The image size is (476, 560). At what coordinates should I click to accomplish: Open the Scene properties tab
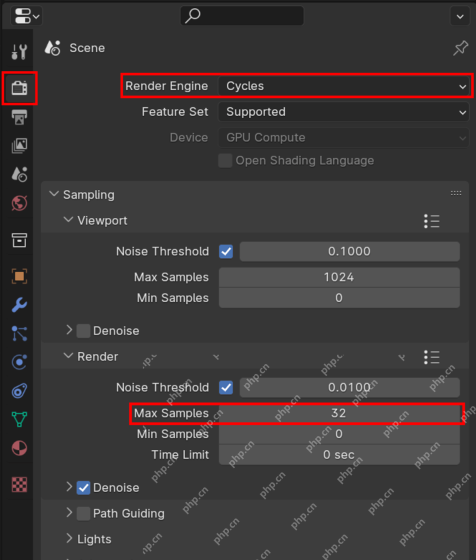[x=19, y=174]
